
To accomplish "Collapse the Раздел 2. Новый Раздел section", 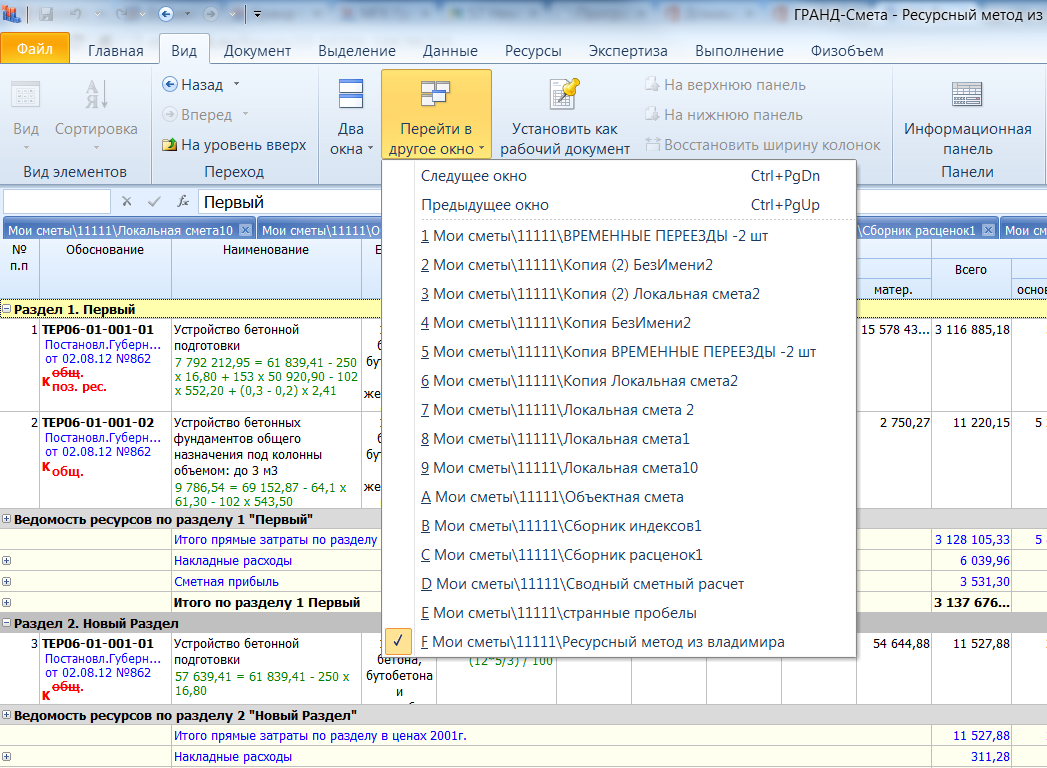I will pos(6,623).
